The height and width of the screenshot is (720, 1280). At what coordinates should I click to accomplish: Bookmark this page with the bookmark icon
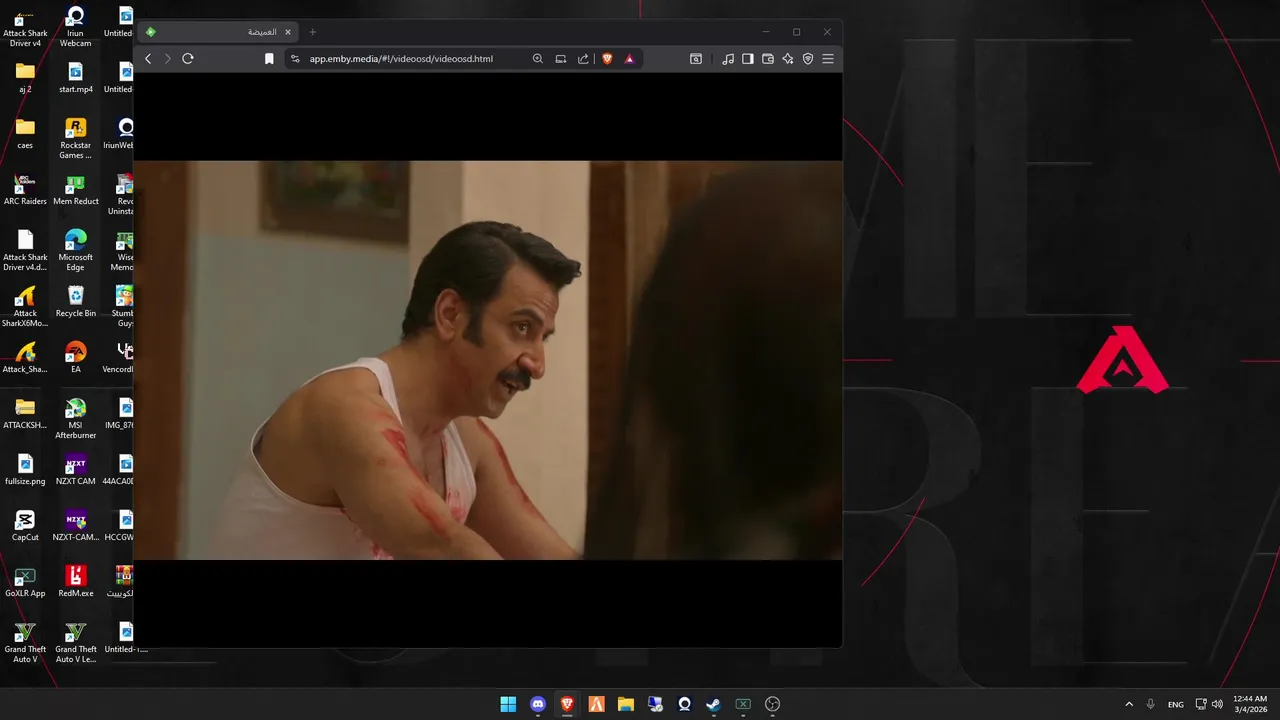pos(269,59)
